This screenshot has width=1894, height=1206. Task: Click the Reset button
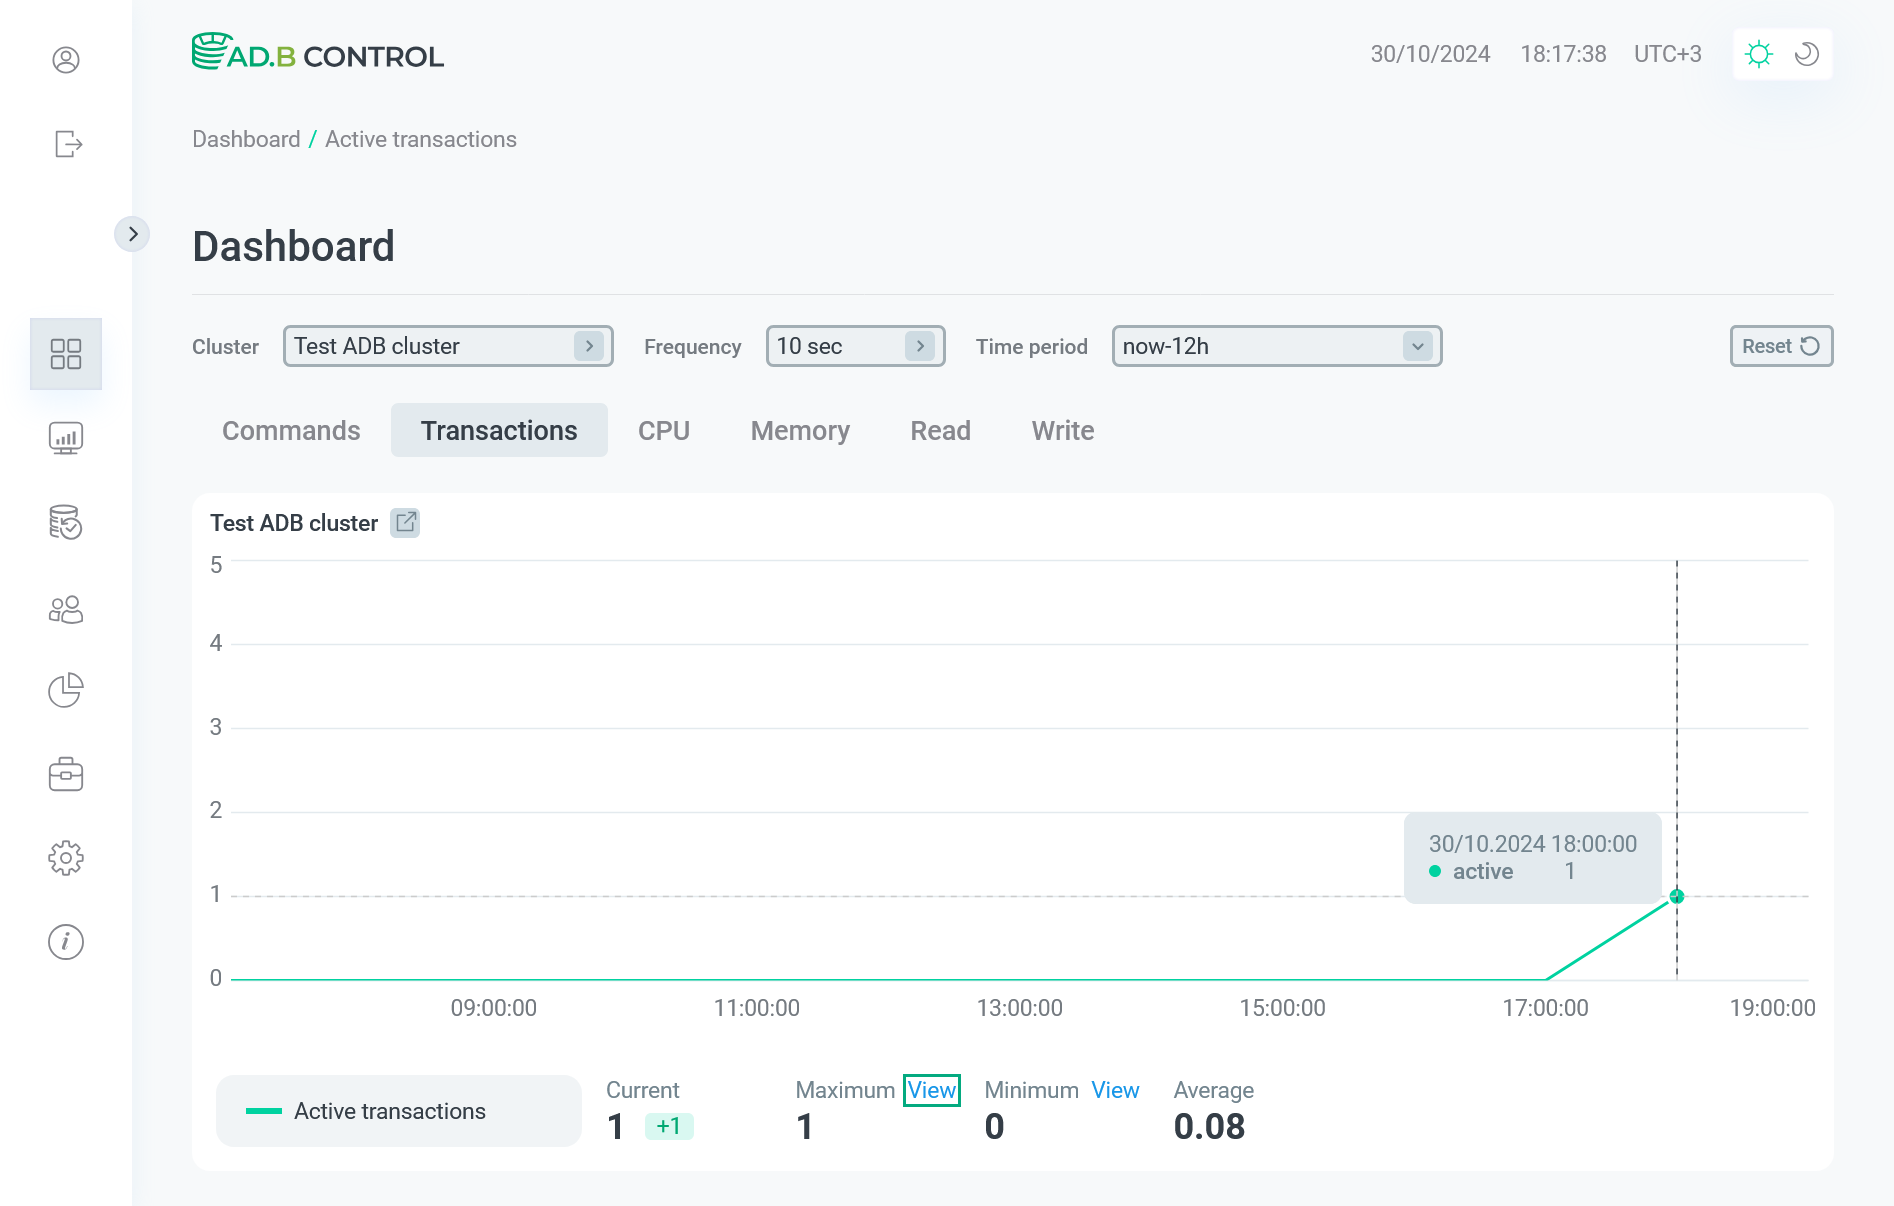(1780, 346)
